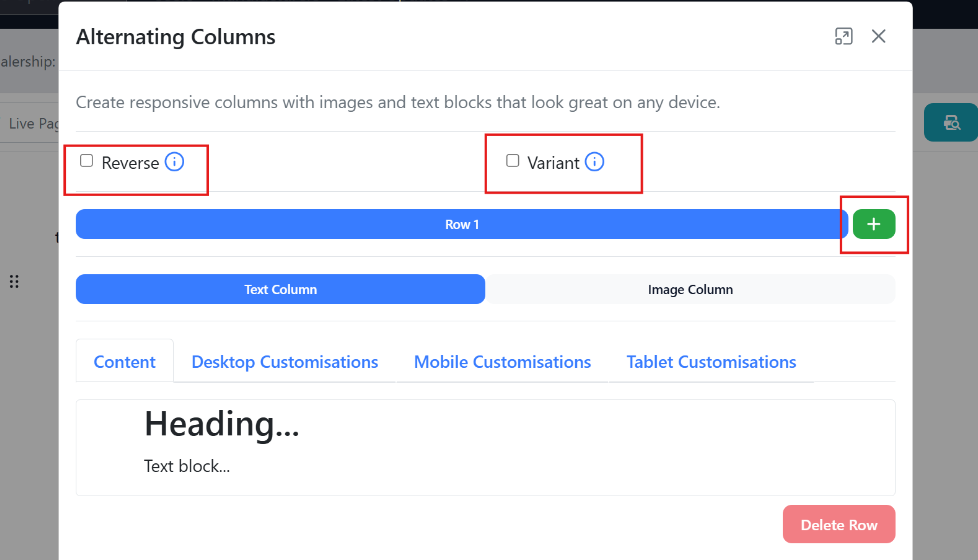Screen dimensions: 978x560
Task: Click the Text block placeholder
Action: point(187,466)
